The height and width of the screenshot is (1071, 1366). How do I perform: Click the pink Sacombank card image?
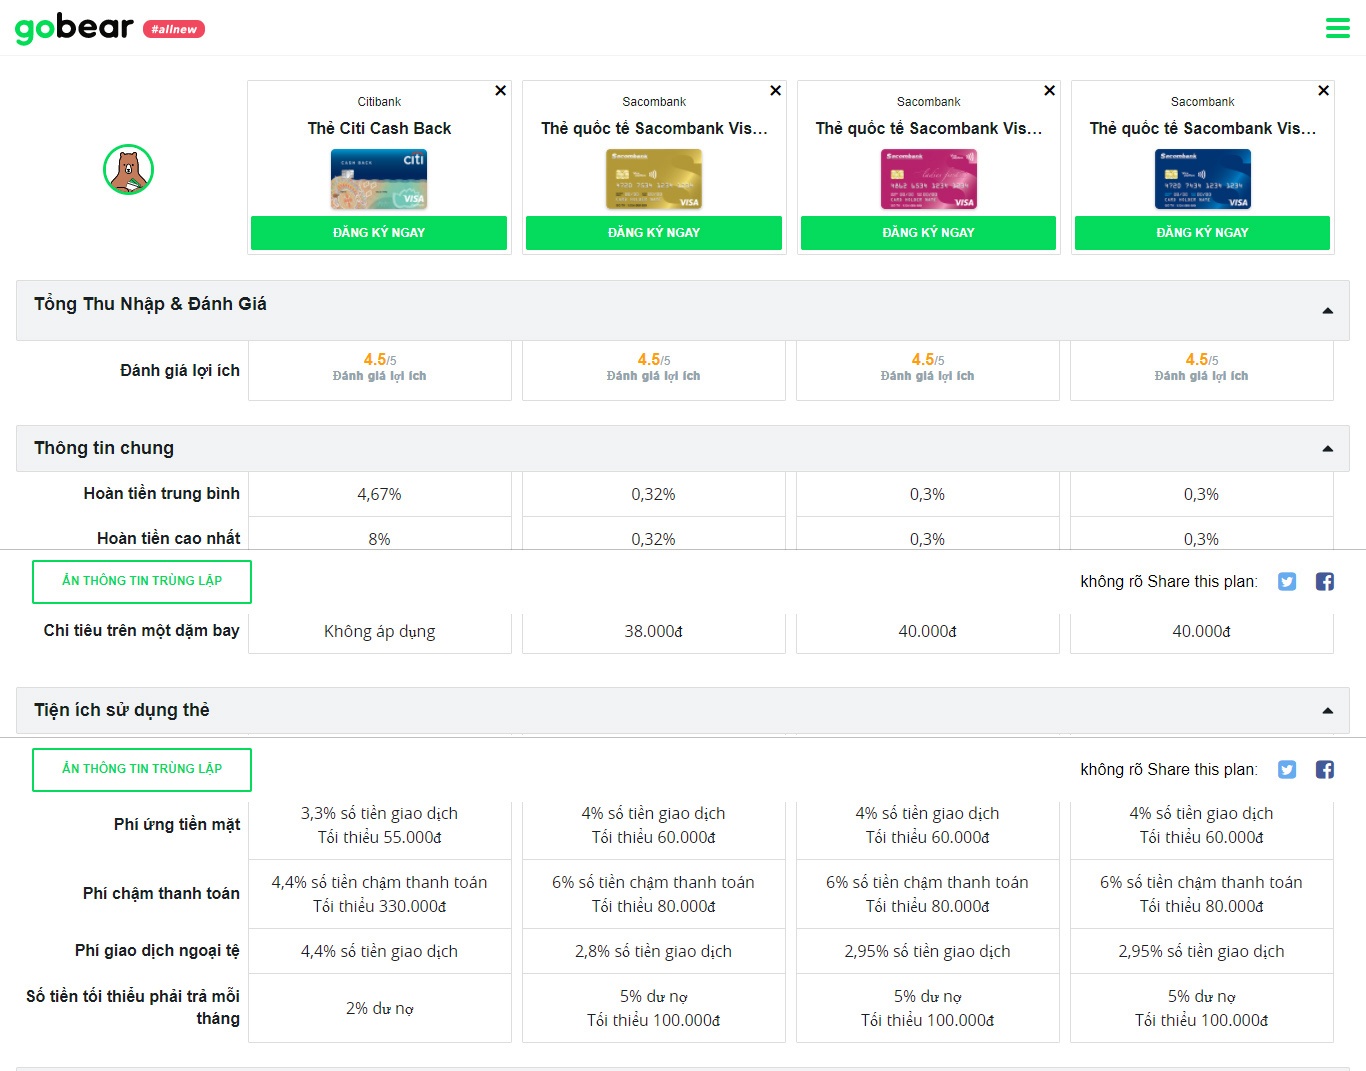pos(928,179)
